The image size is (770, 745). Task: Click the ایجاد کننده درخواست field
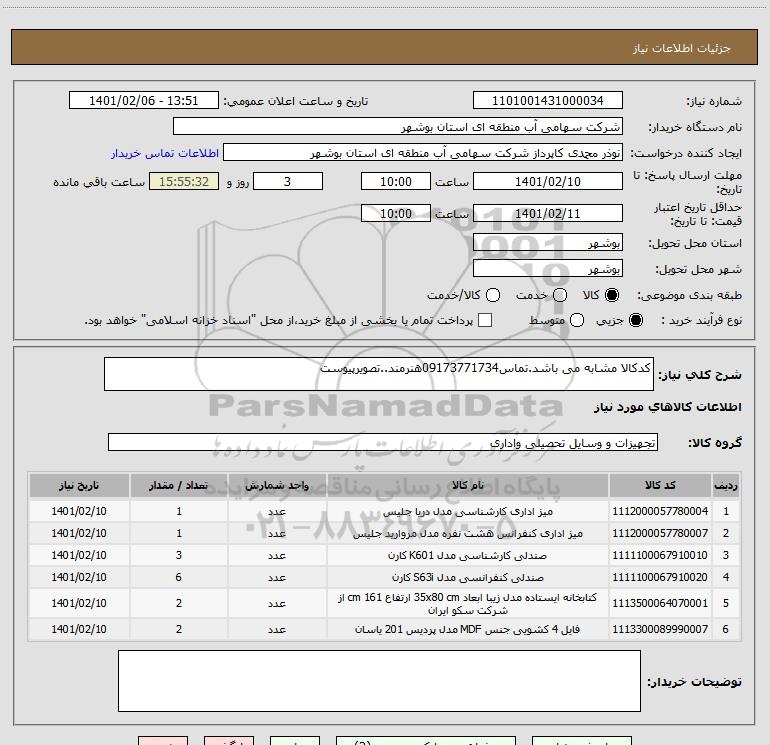423,153
